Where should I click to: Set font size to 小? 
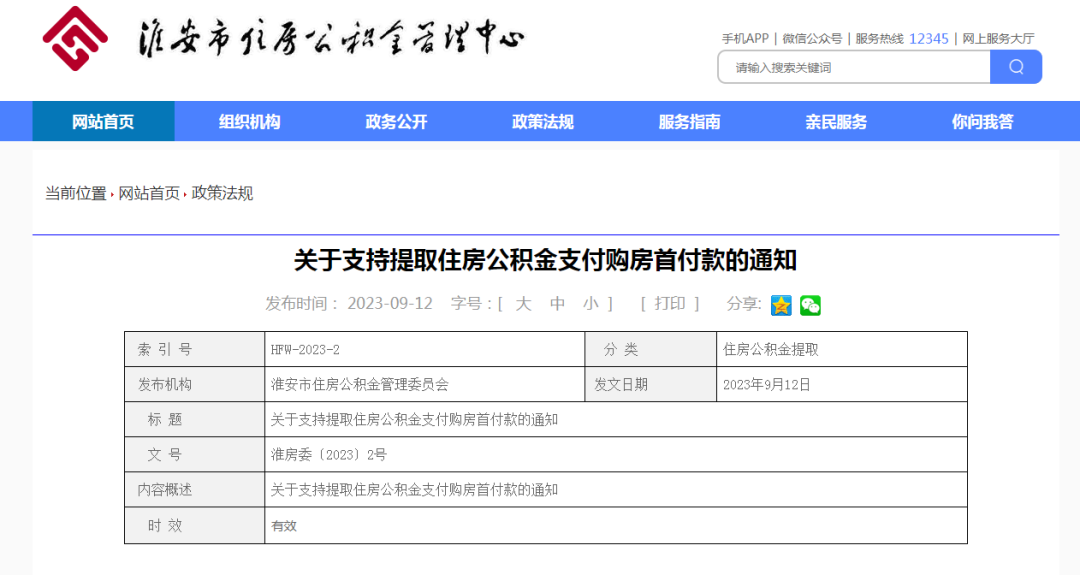click(x=592, y=304)
